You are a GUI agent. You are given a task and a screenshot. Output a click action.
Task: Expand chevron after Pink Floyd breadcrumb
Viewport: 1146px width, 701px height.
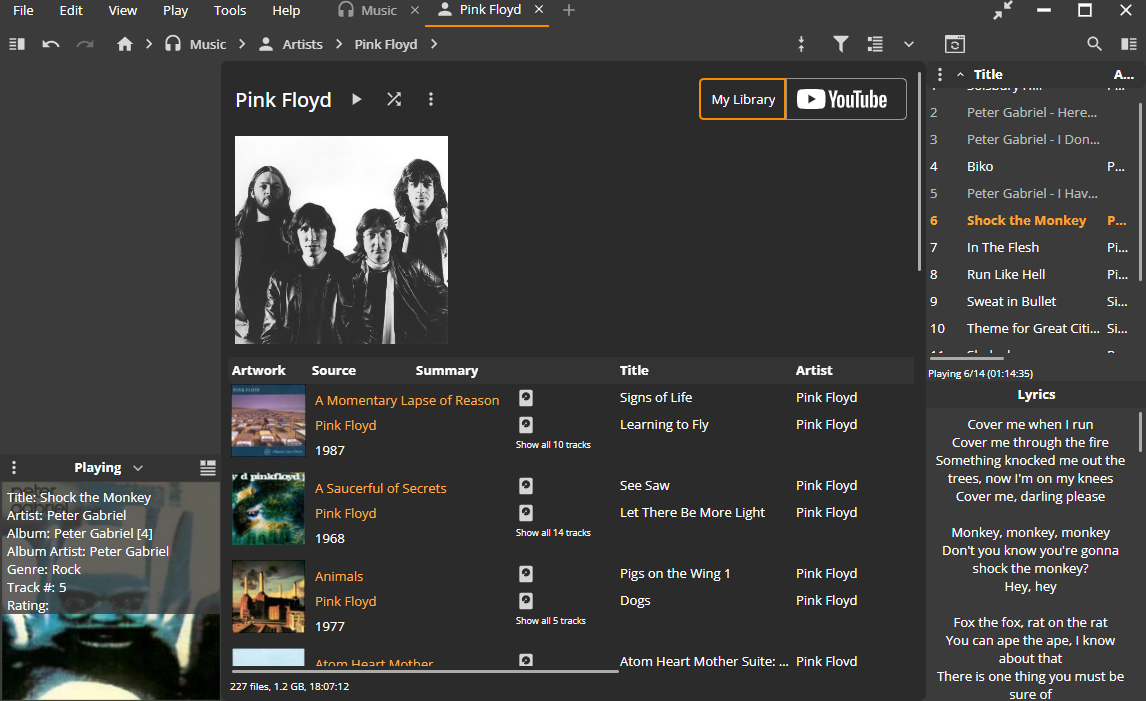tap(433, 44)
